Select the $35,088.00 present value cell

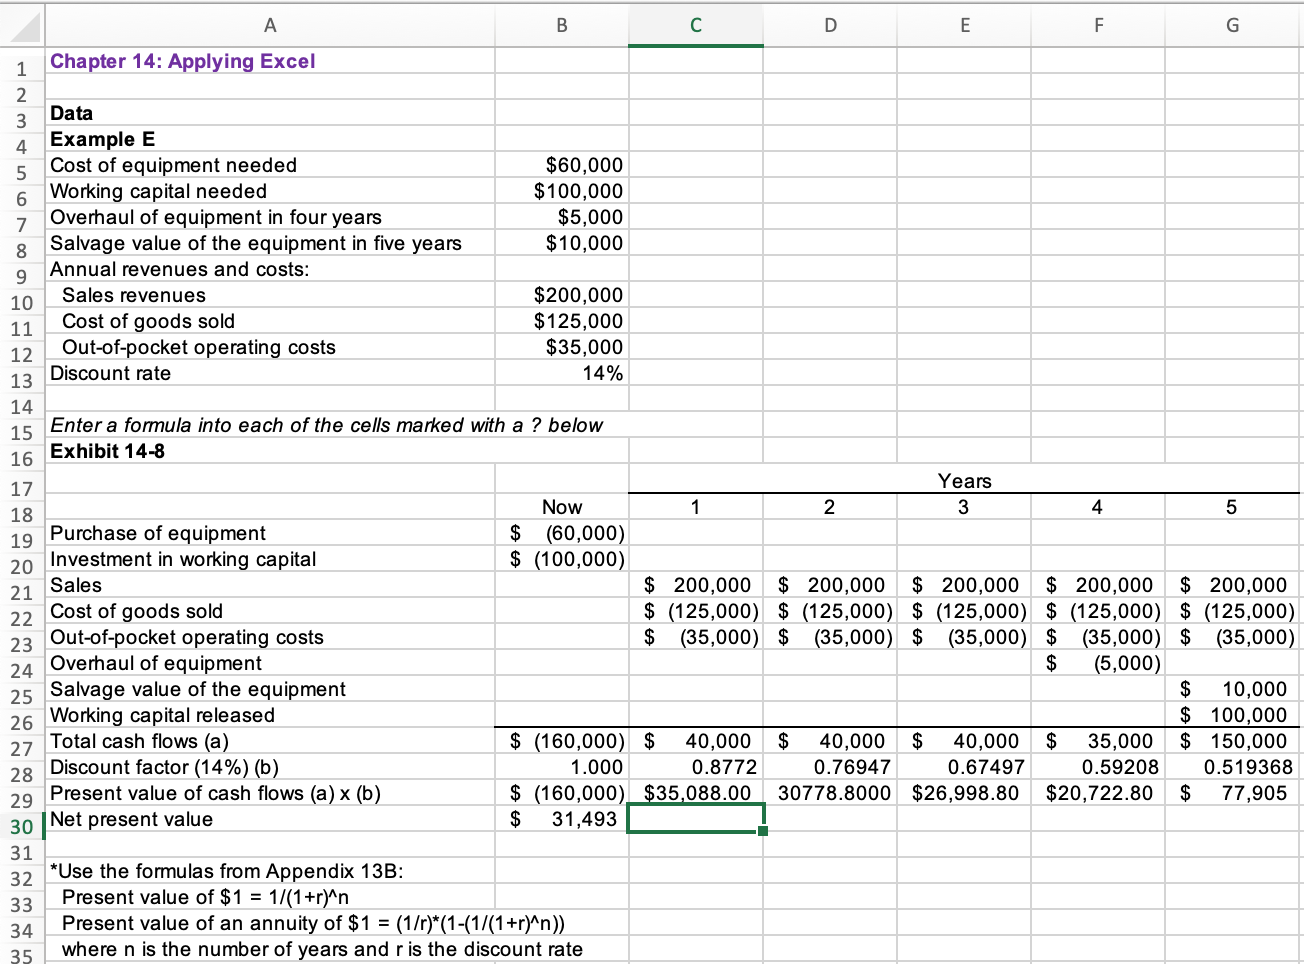695,795
